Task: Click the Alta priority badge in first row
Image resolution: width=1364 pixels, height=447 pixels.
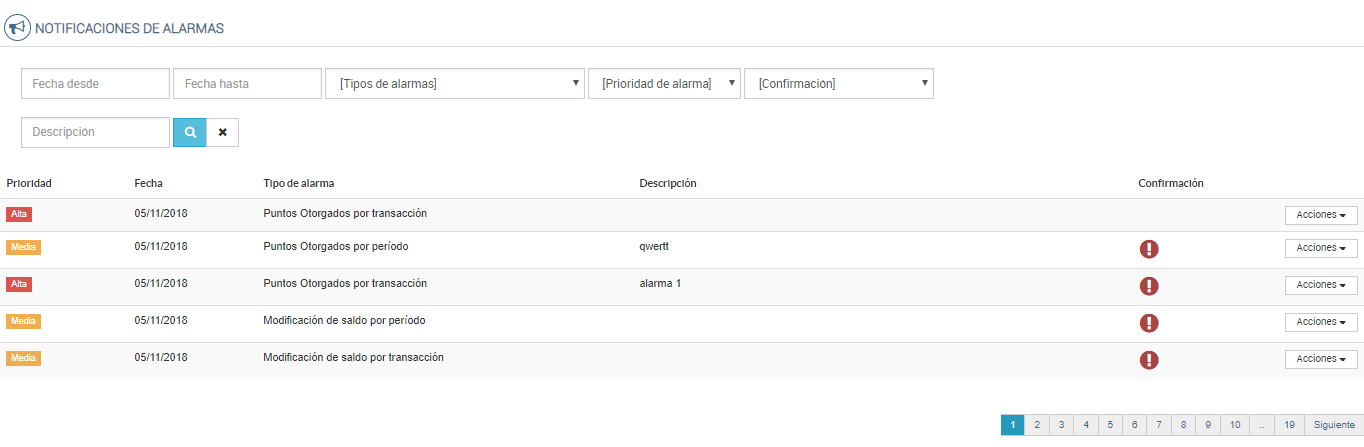Action: tap(19, 214)
